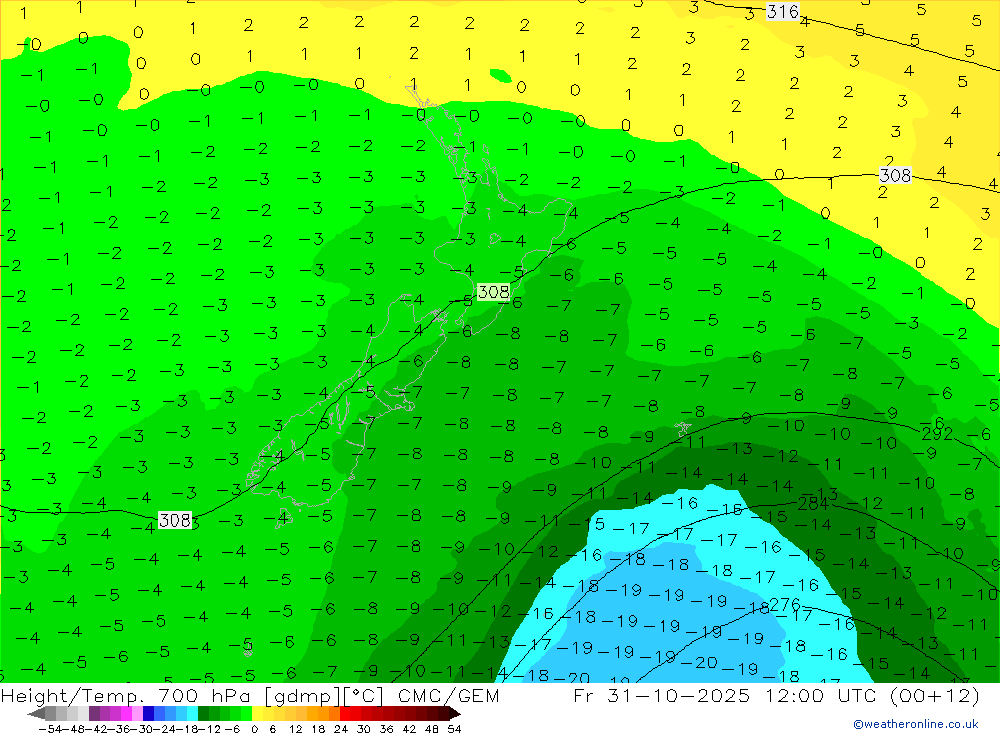The image size is (1000, 733).
Task: Click the '12:00 UTC' time text
Action: pyautogui.click(x=821, y=696)
